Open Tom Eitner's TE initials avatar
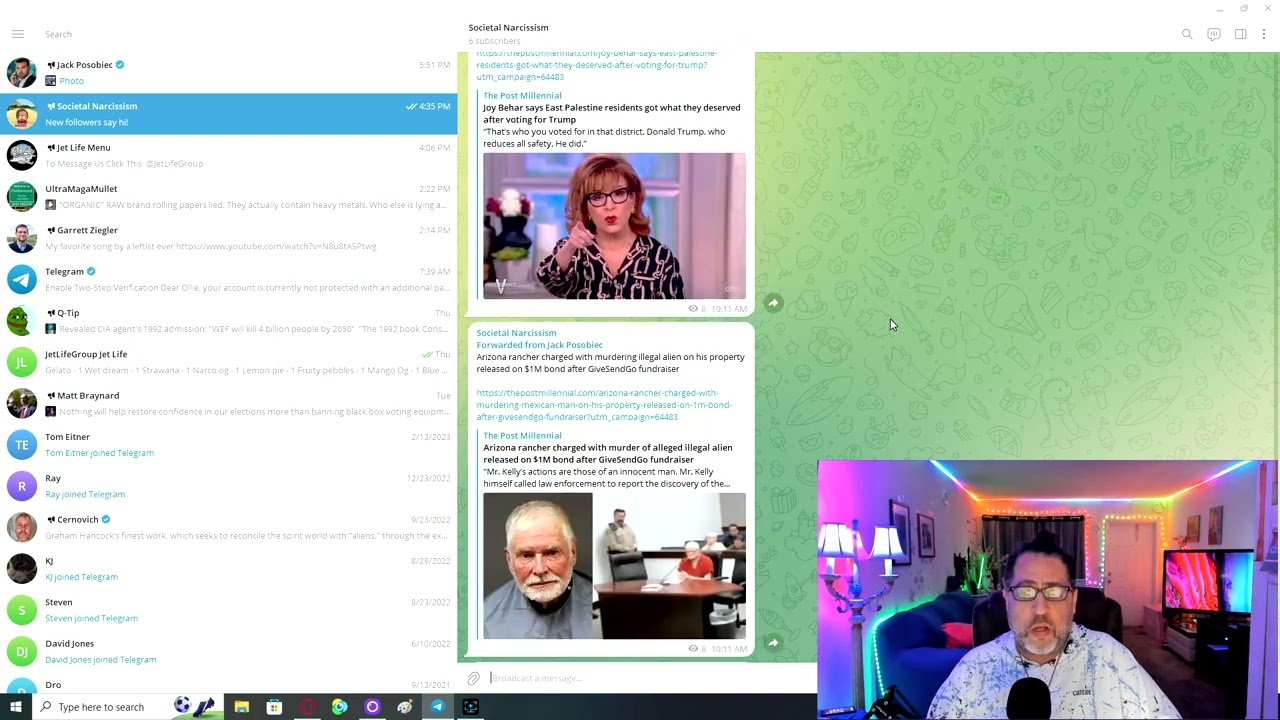This screenshot has height=720, width=1280. 22,445
